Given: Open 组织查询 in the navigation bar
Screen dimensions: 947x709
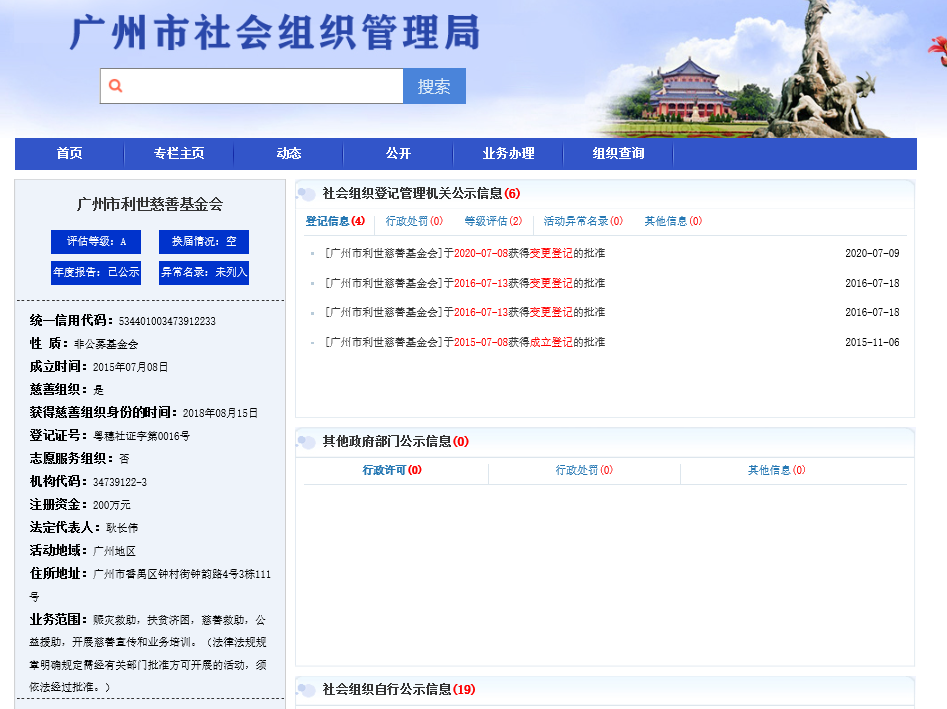Looking at the screenshot, I should pyautogui.click(x=618, y=154).
